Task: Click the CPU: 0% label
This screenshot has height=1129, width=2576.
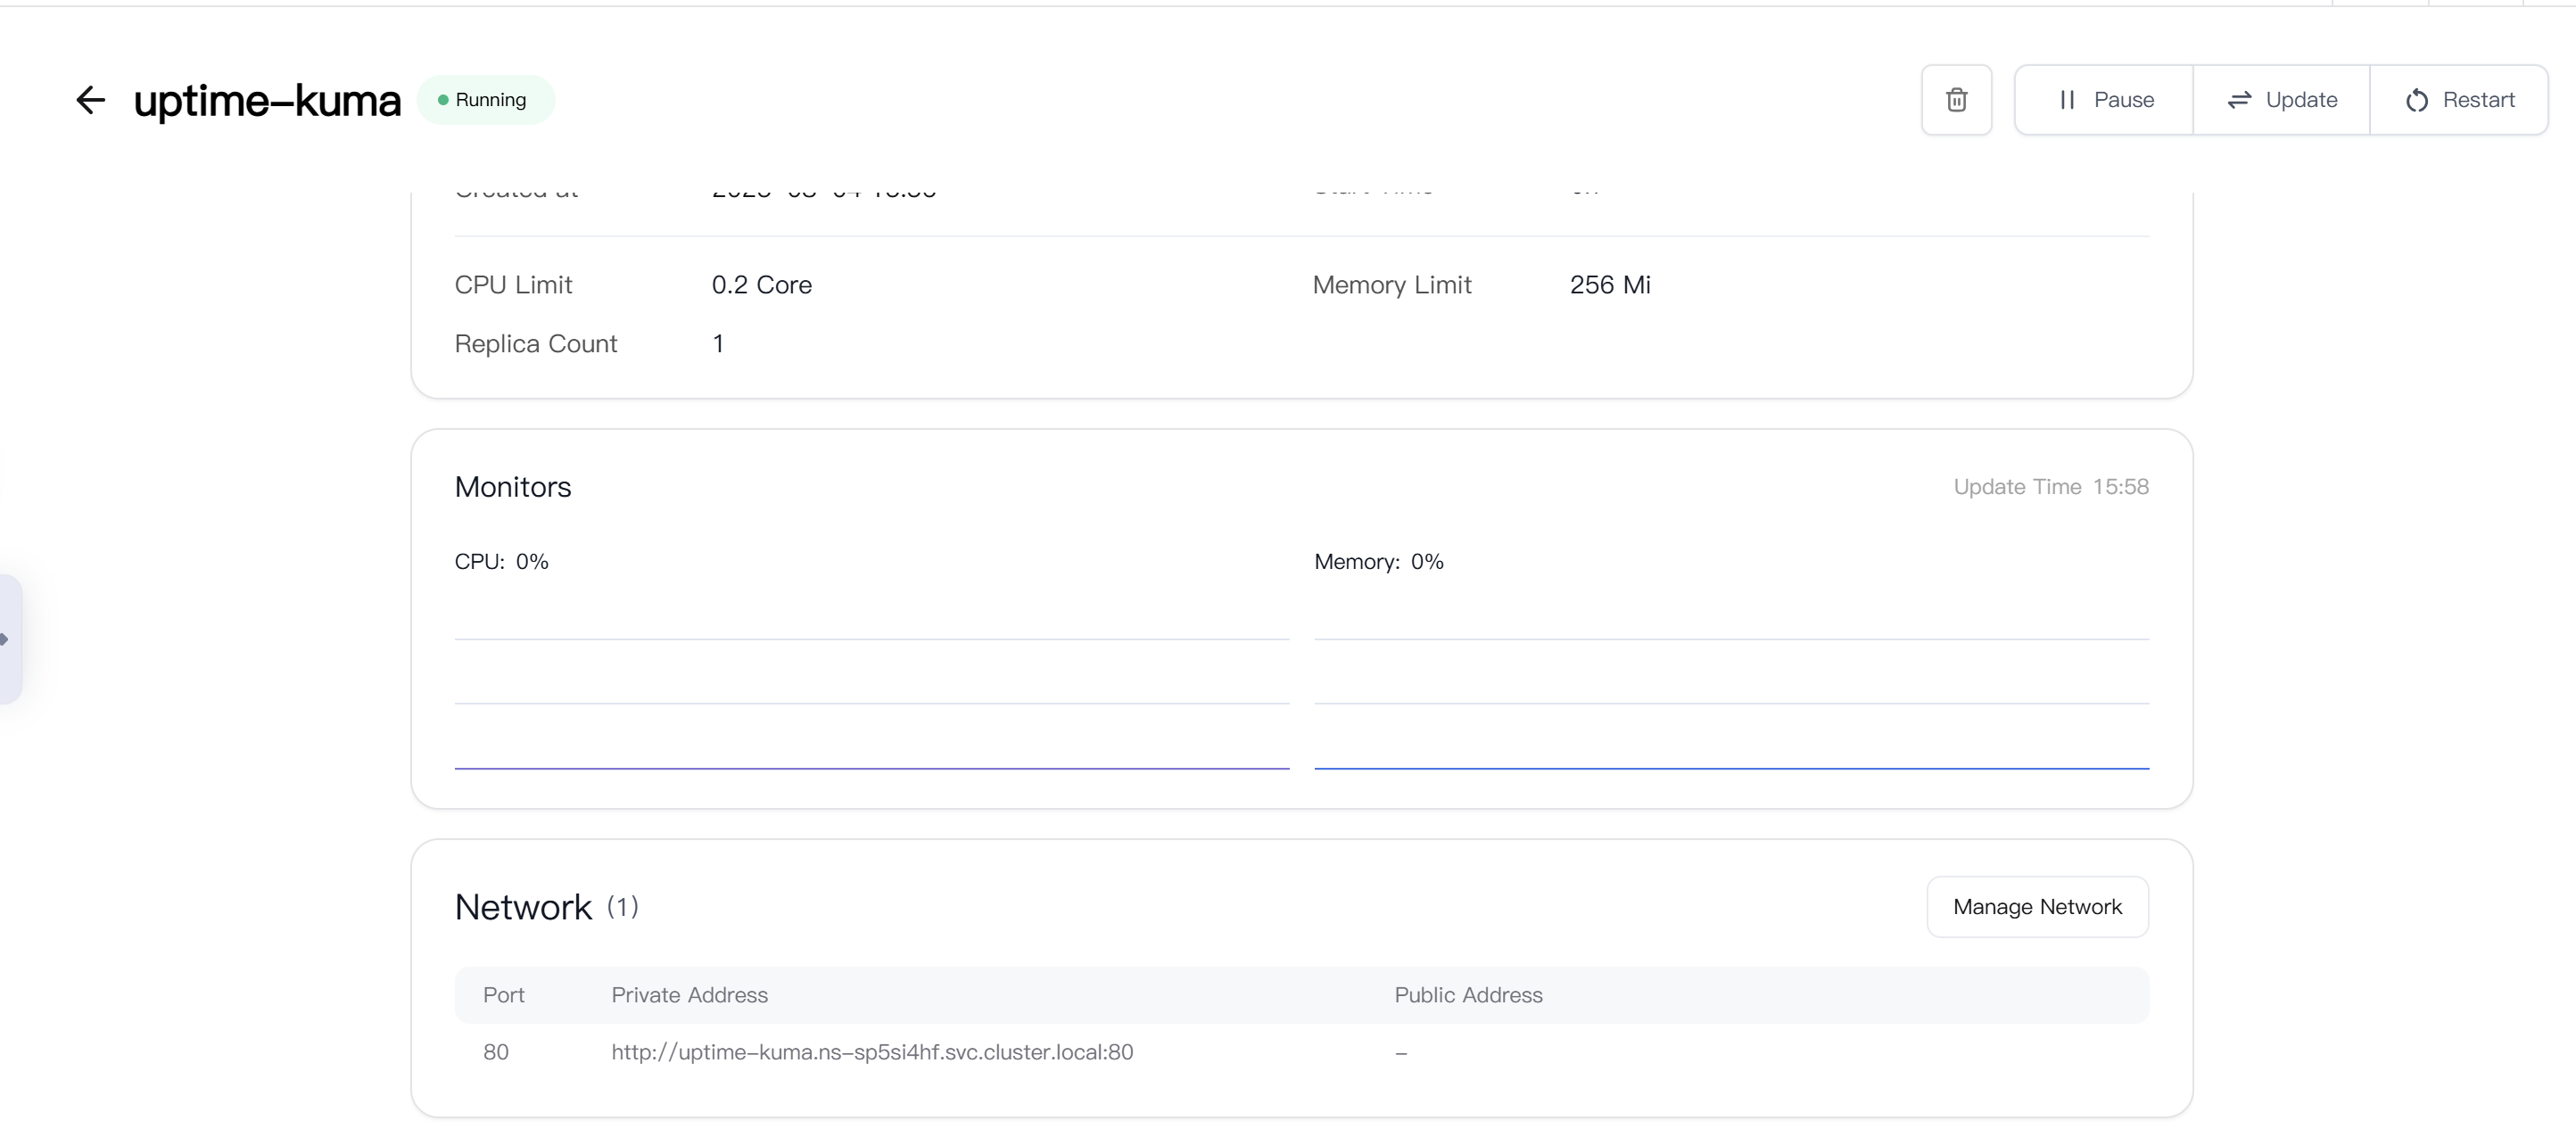Action: point(501,562)
